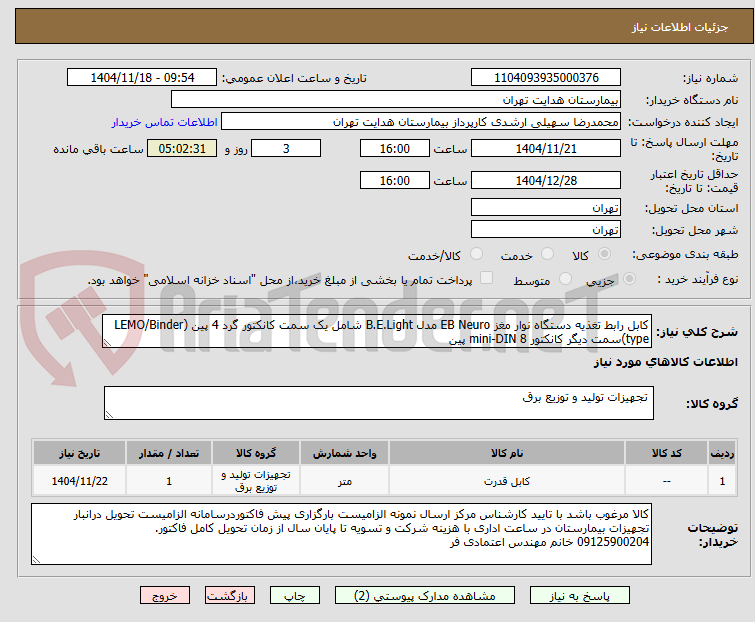Viewport: 755px width, 622px height.
Task: Select the جزیی purchase type radio
Action: point(629,279)
